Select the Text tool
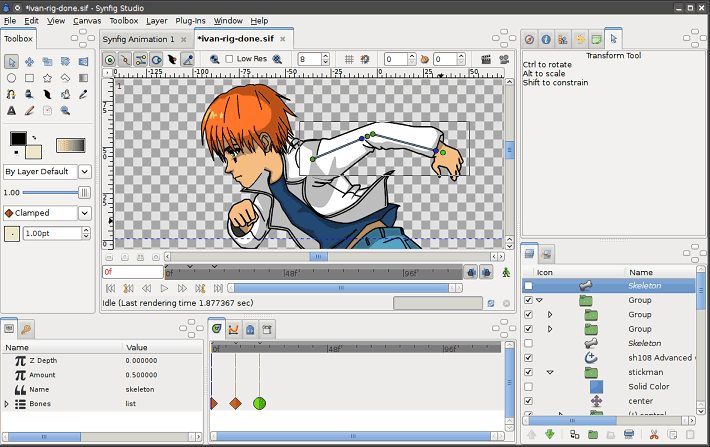This screenshot has width=710, height=447. [11, 110]
